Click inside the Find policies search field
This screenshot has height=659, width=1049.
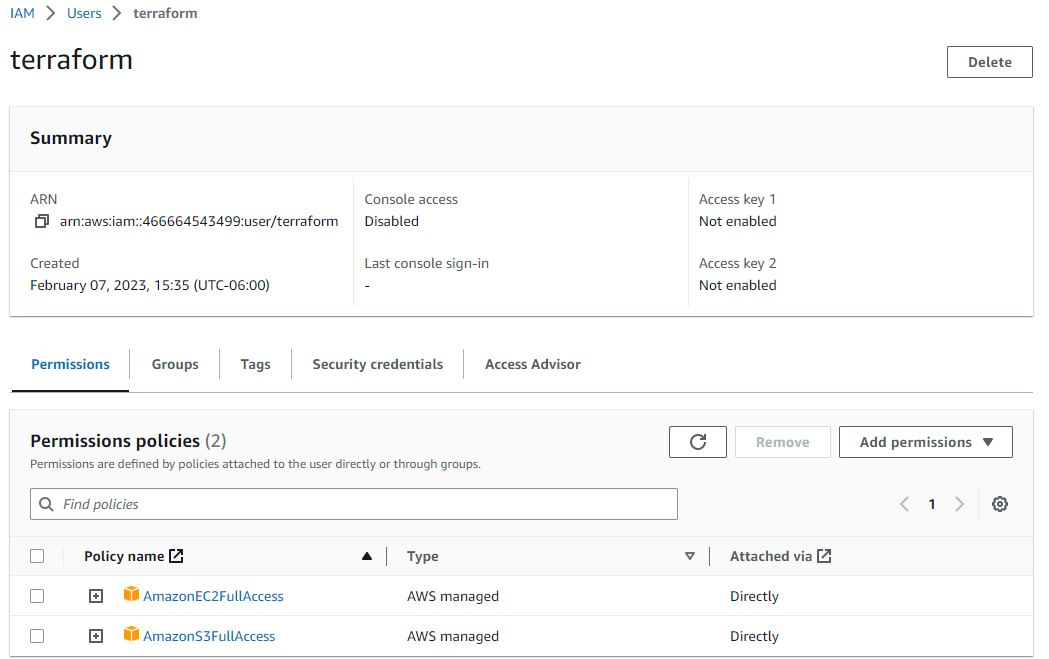coord(300,504)
